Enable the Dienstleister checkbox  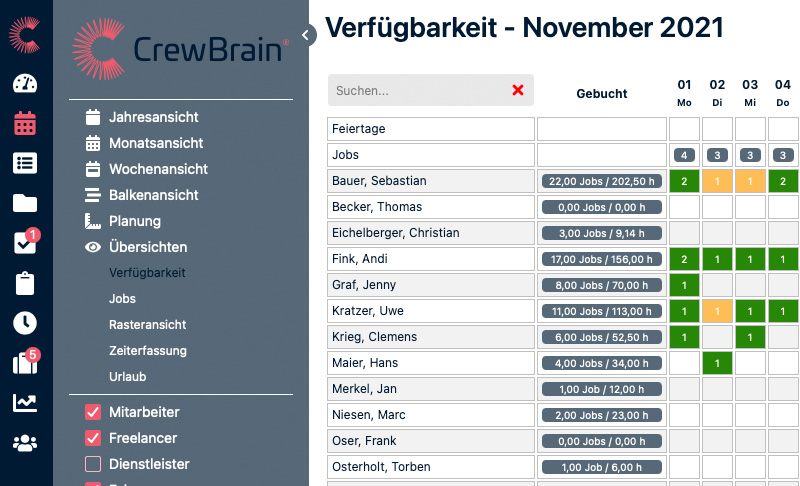pos(93,464)
